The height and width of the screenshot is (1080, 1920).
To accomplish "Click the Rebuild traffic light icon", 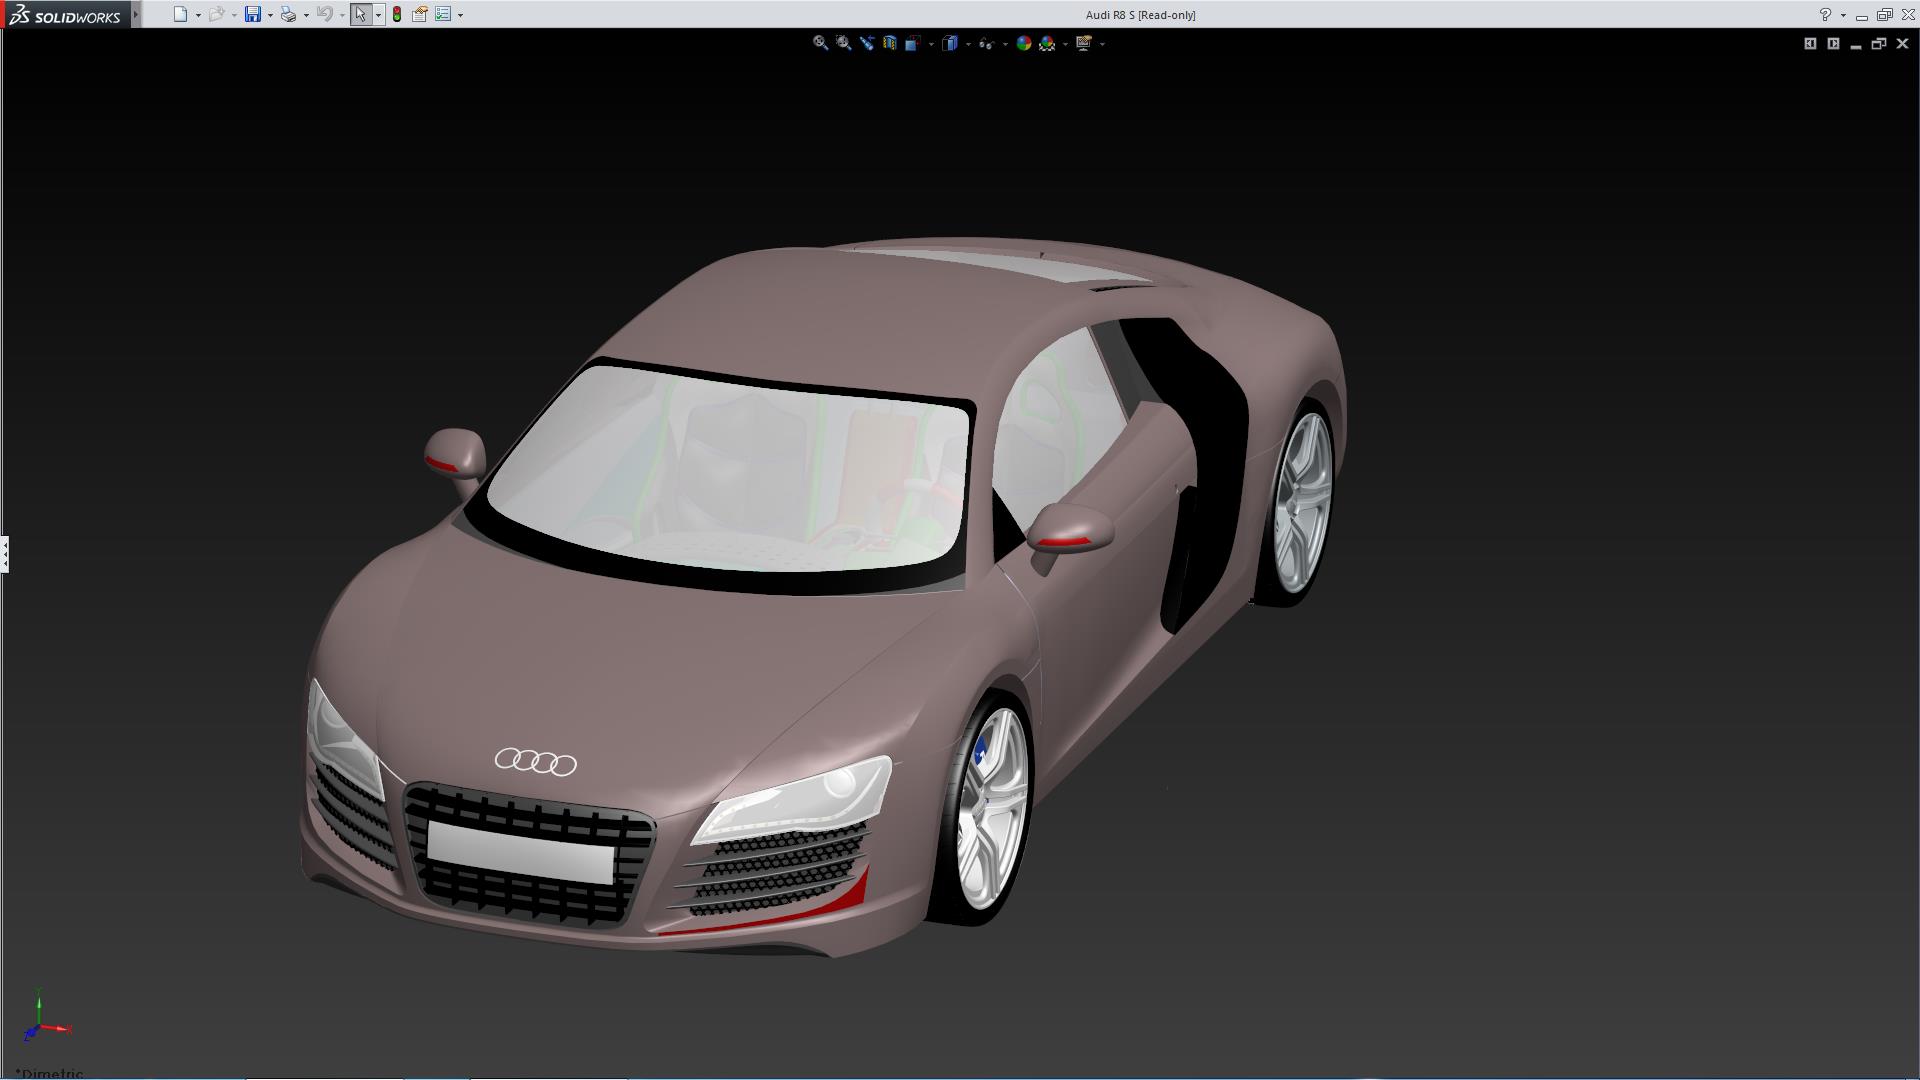I will tap(397, 14).
